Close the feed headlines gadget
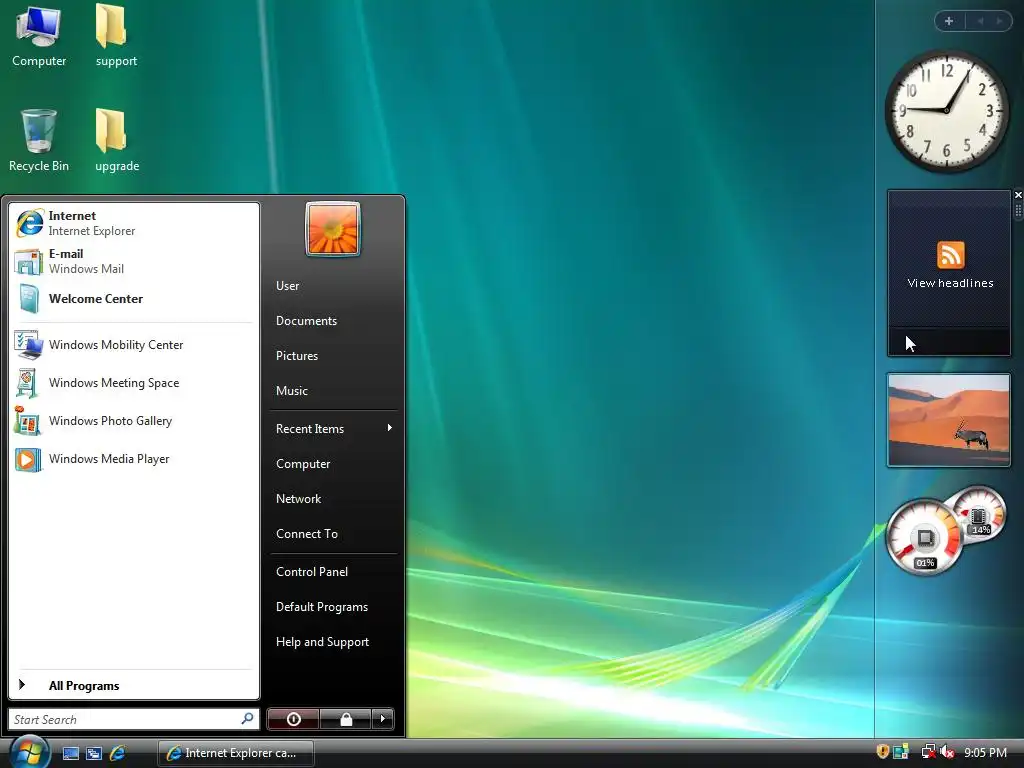The image size is (1024, 768). [1017, 195]
